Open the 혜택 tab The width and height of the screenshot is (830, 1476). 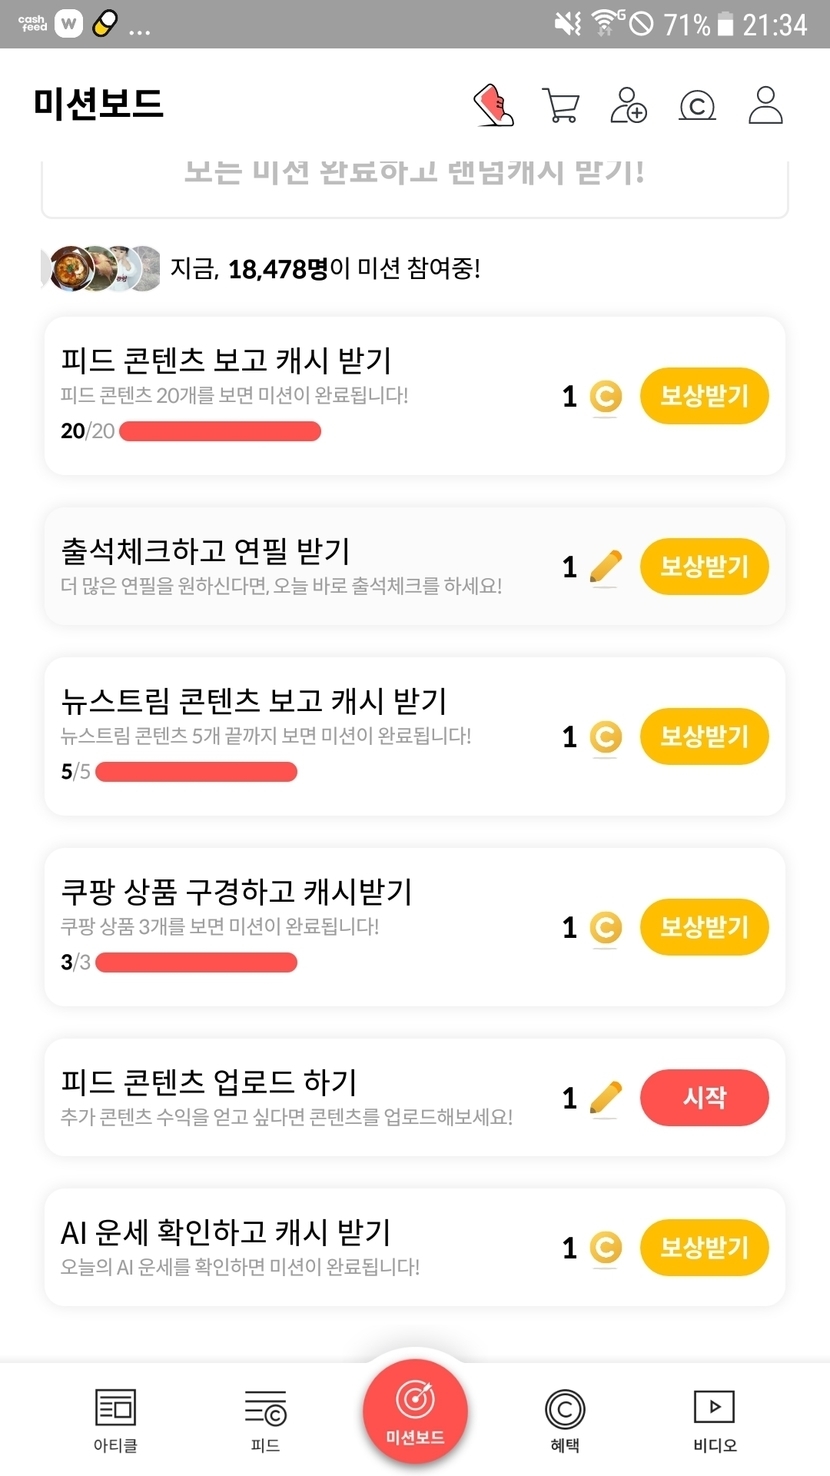tap(565, 1419)
